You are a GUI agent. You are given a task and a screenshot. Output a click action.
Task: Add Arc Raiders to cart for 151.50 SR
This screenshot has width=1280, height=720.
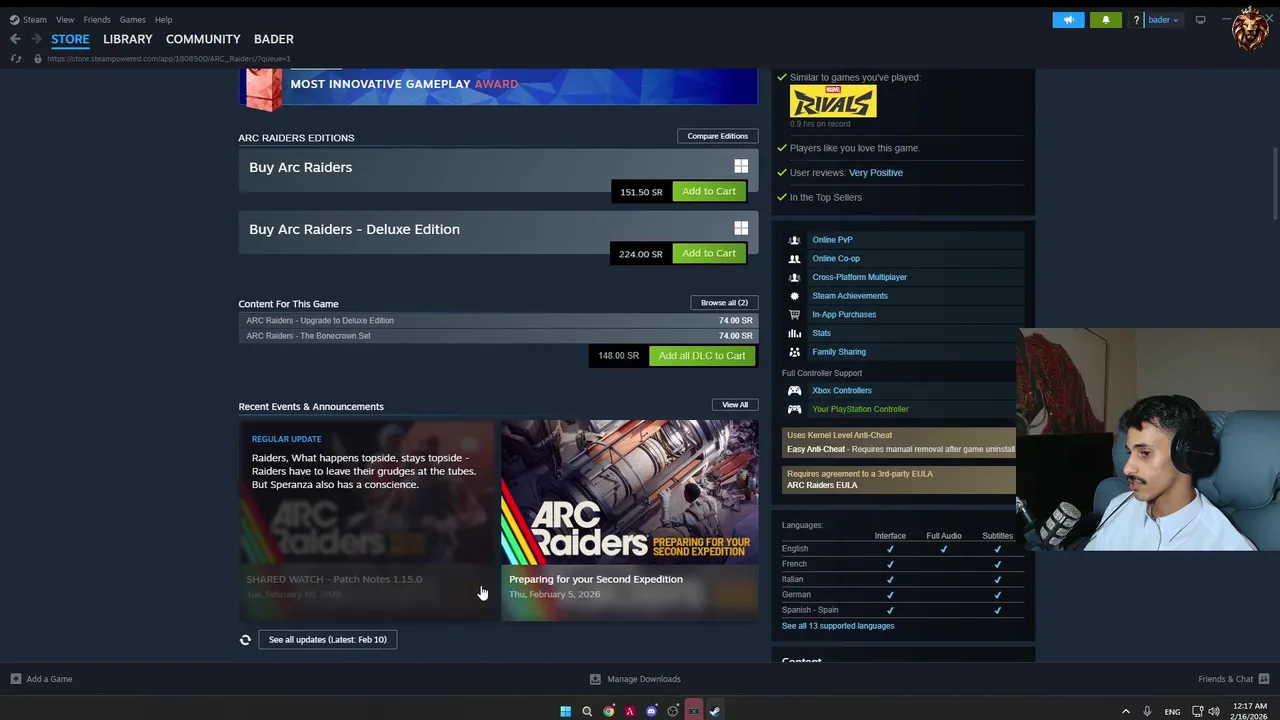pyautogui.click(x=709, y=191)
